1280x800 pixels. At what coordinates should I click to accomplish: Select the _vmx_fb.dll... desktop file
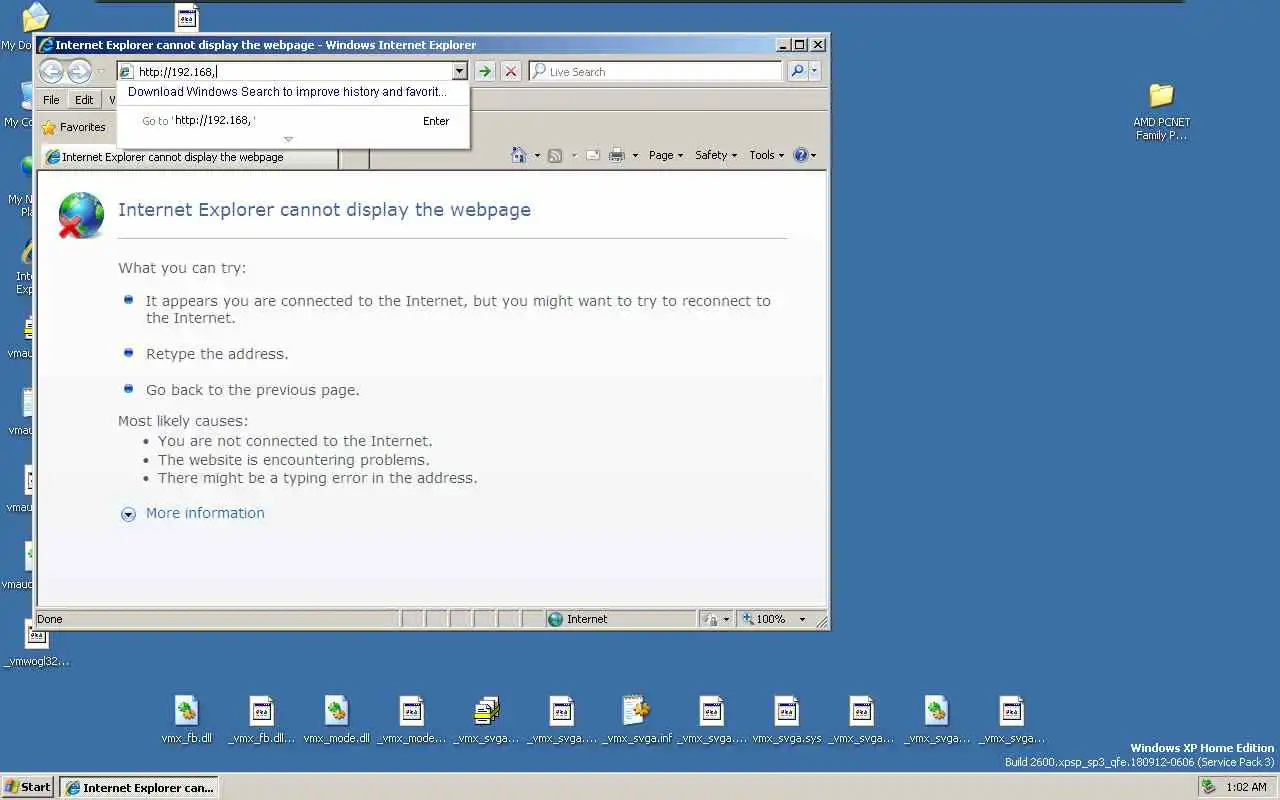tap(262, 720)
